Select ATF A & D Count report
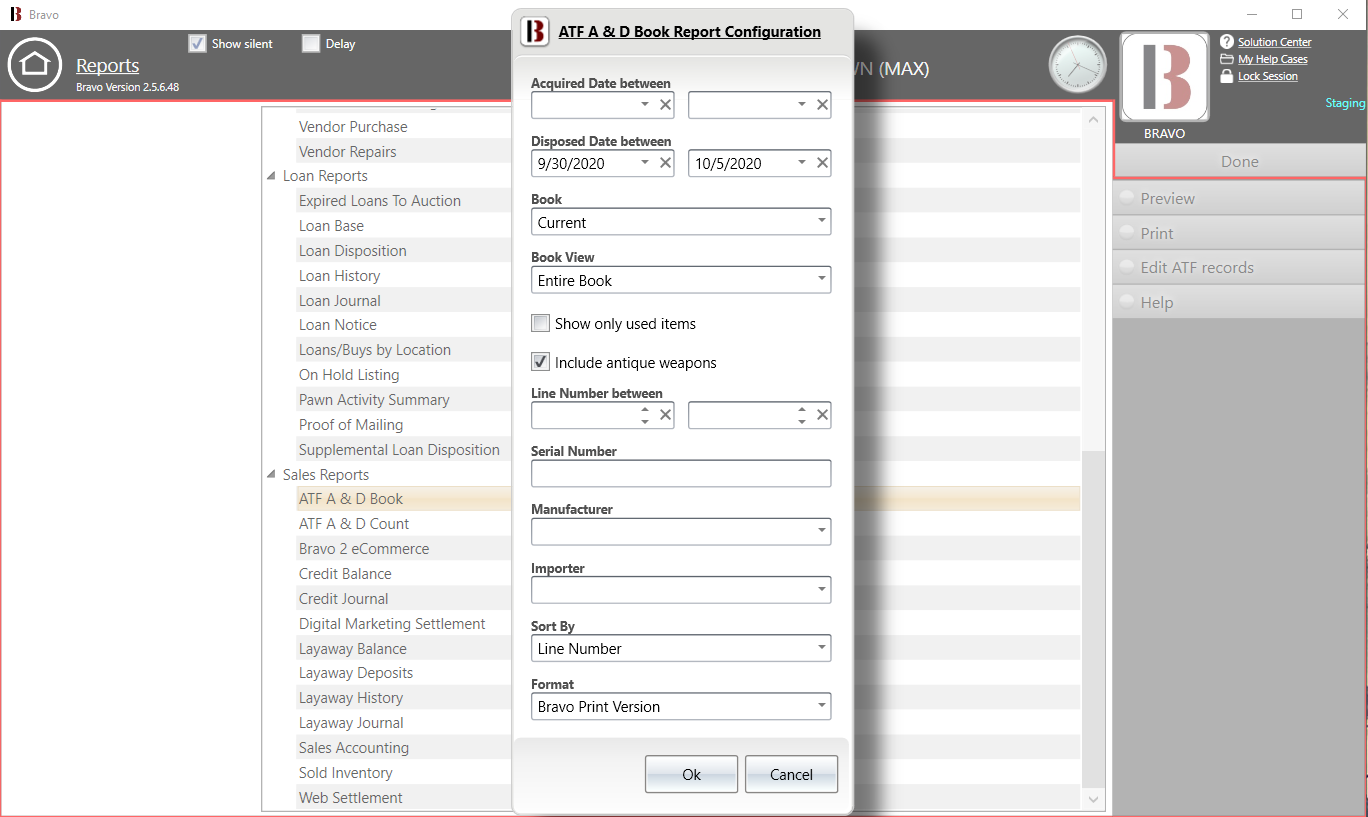 point(354,524)
